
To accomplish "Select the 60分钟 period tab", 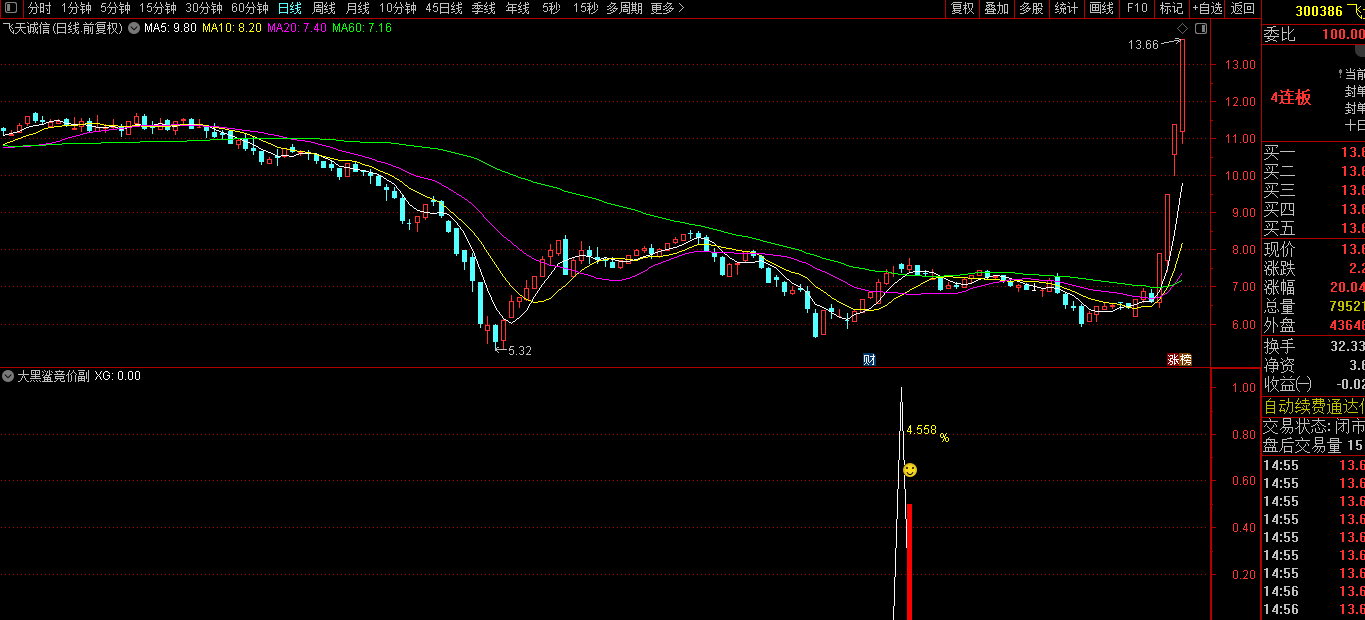I will click(250, 8).
